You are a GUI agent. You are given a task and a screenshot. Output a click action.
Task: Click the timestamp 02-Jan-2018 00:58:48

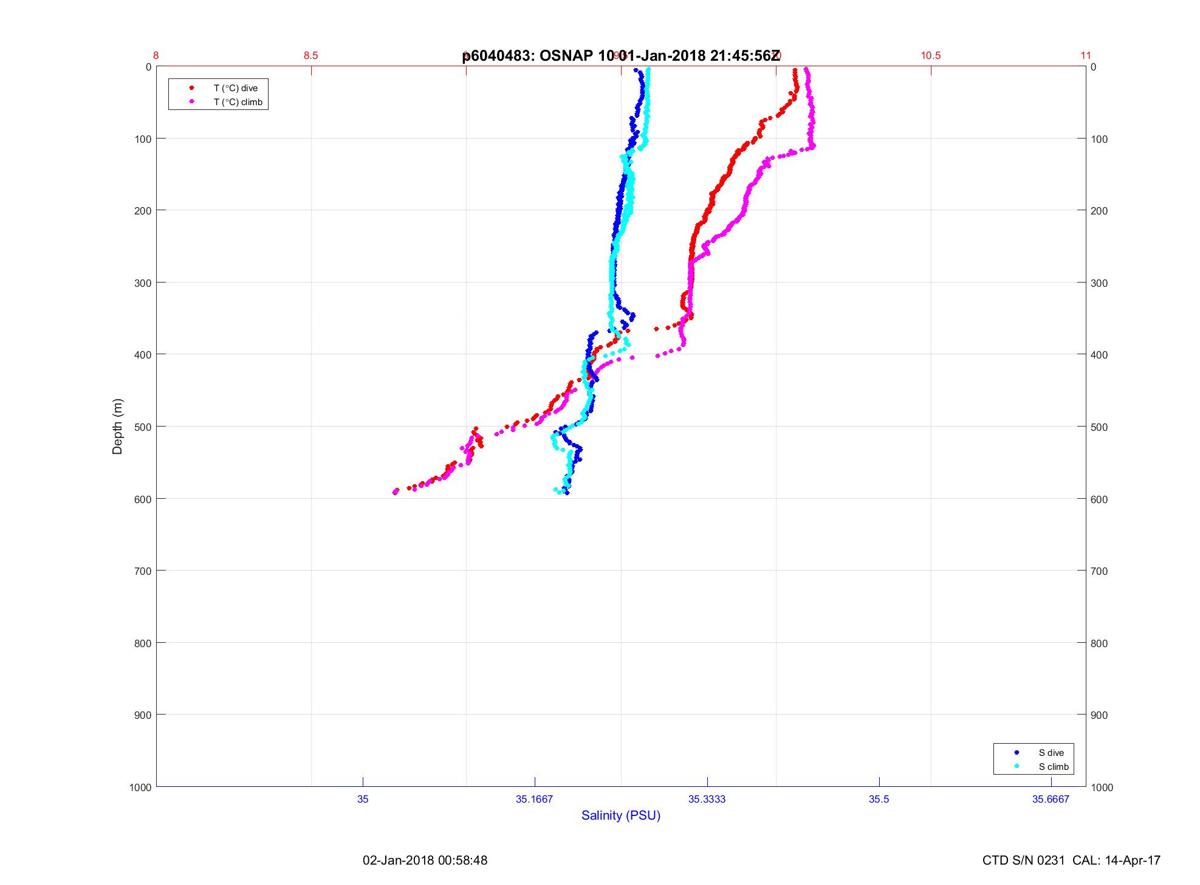tap(425, 860)
